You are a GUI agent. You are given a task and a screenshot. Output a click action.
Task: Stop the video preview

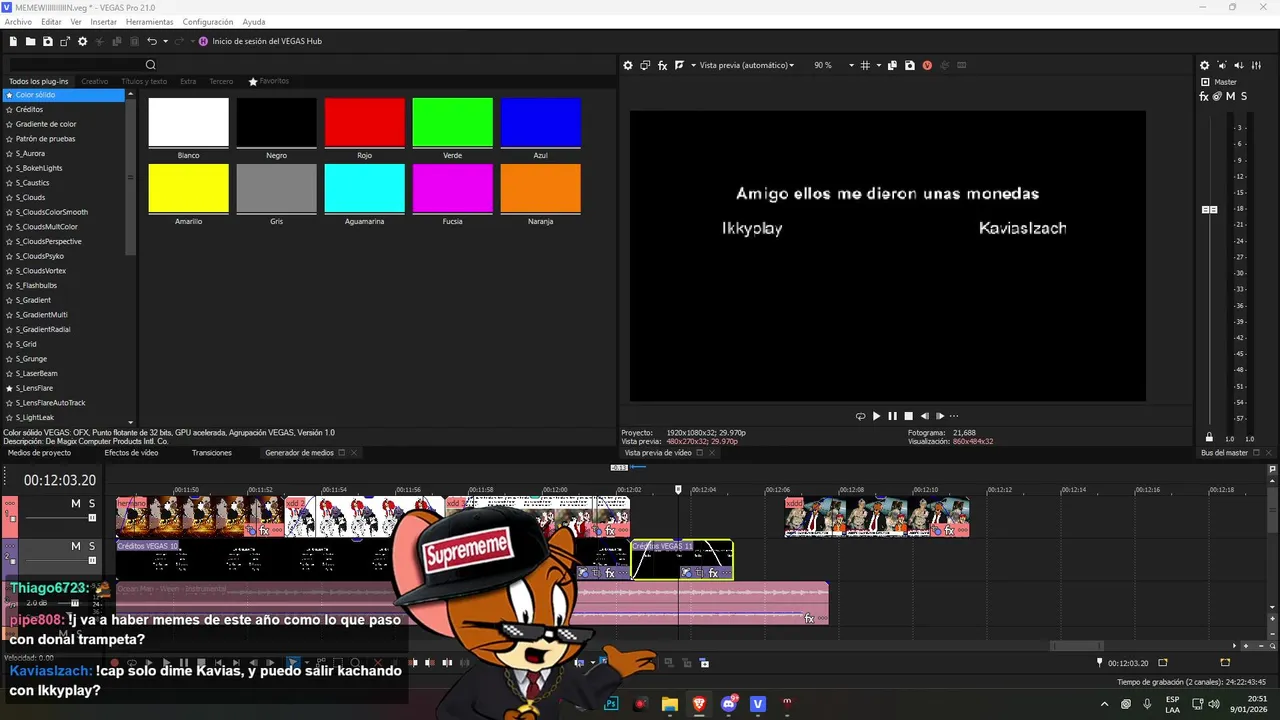point(908,416)
